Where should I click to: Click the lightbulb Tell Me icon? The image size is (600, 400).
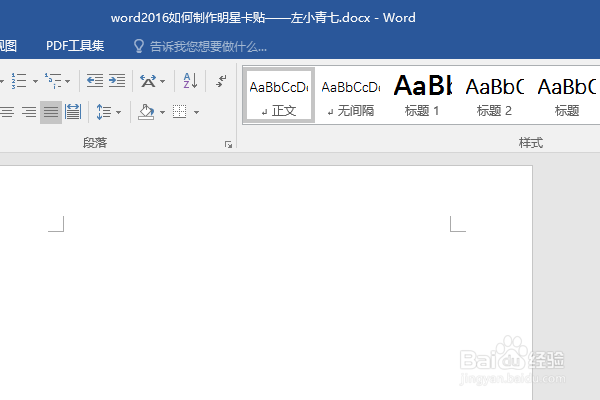[139, 46]
